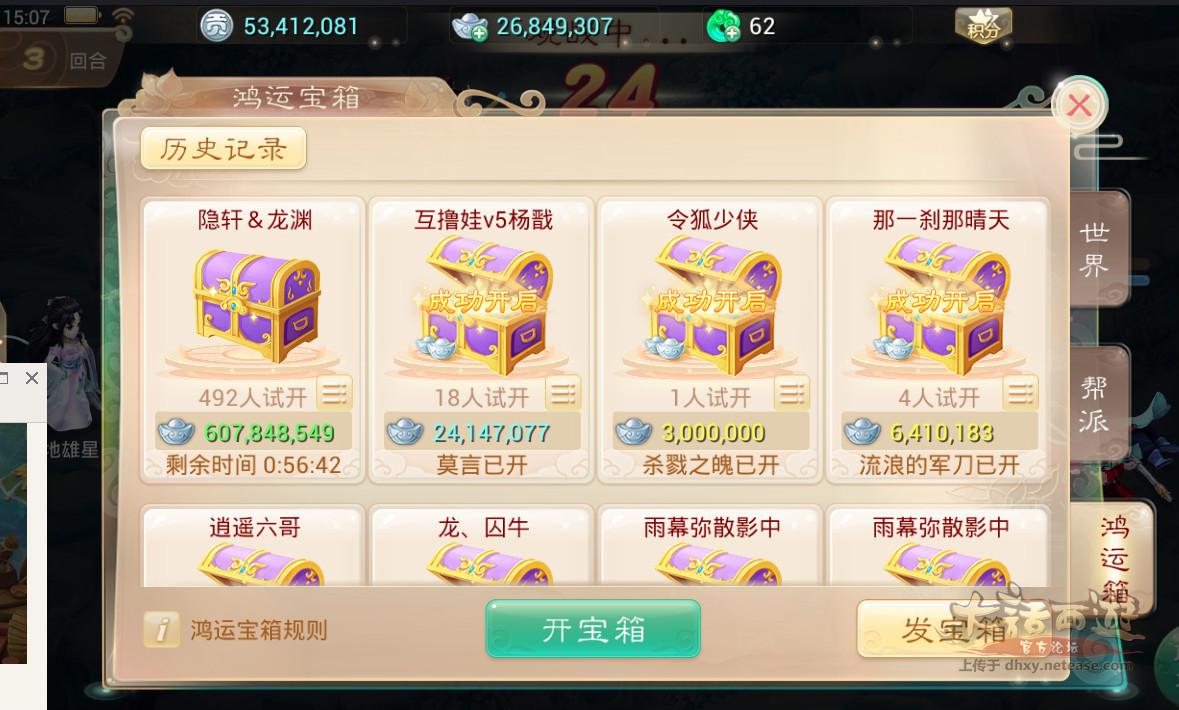Click the 贡 coin icon in top bar
This screenshot has height=710, width=1179.
[x=216, y=26]
